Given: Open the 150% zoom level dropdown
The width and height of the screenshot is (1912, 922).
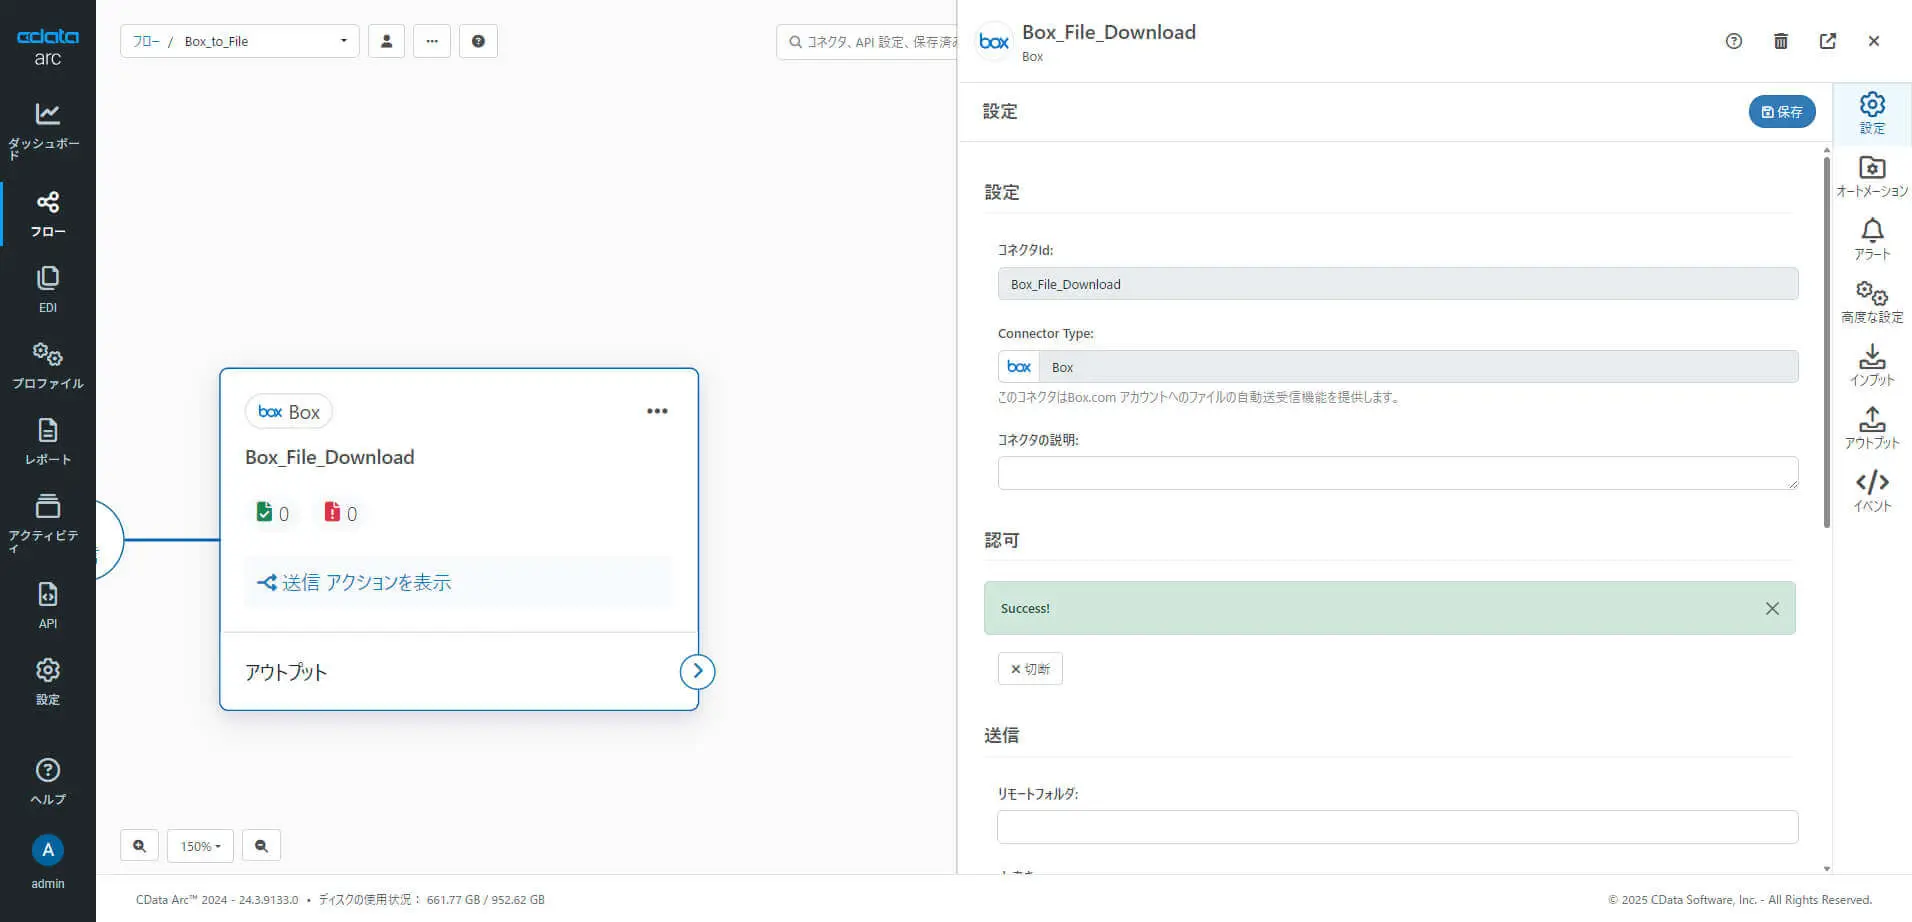Looking at the screenshot, I should (200, 846).
